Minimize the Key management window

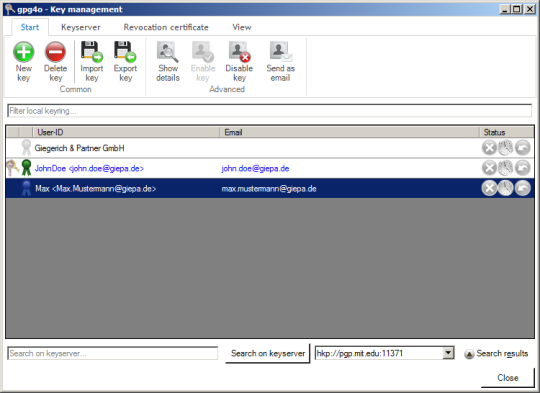pyautogui.click(x=505, y=9)
